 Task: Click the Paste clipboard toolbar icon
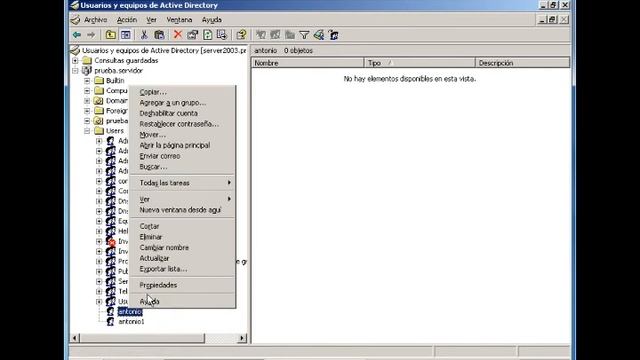[159, 35]
